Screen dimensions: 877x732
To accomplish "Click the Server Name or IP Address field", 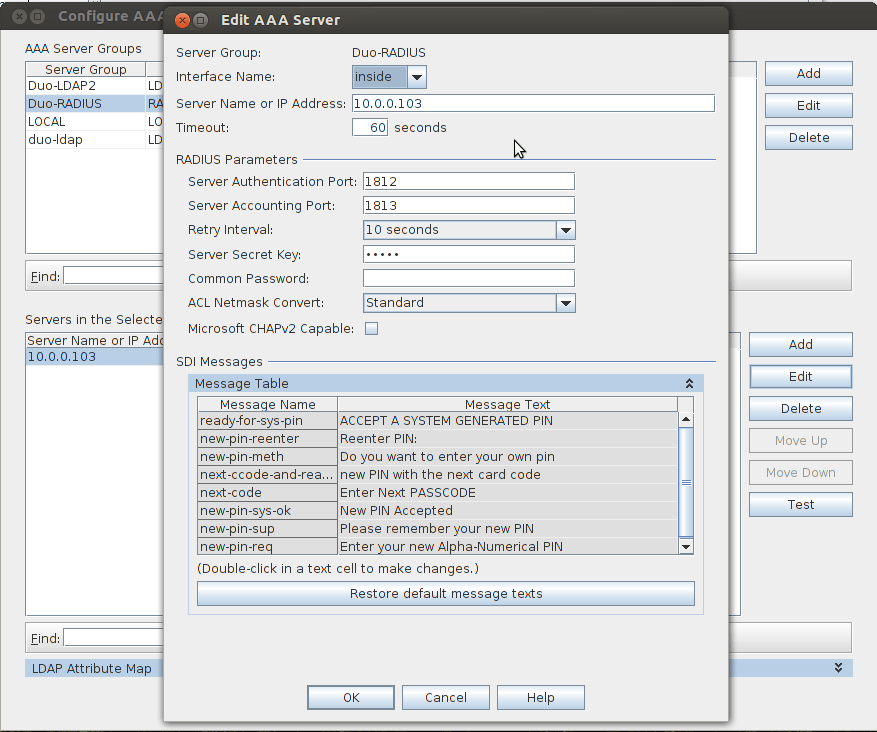I will point(533,103).
